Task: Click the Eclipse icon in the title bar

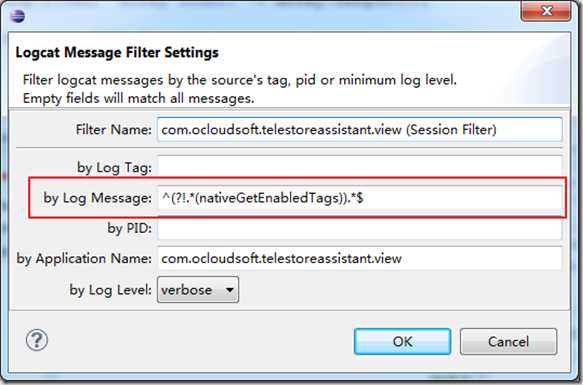Action: click(x=17, y=16)
